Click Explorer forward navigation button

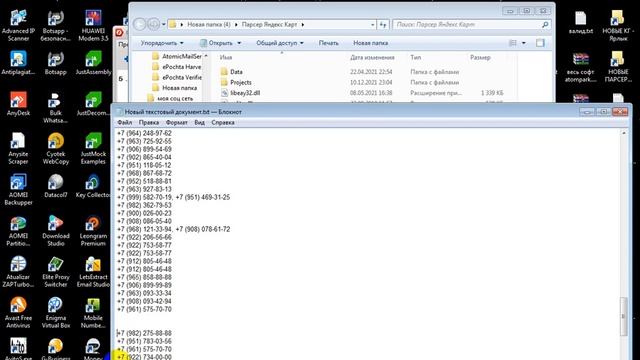pos(153,24)
